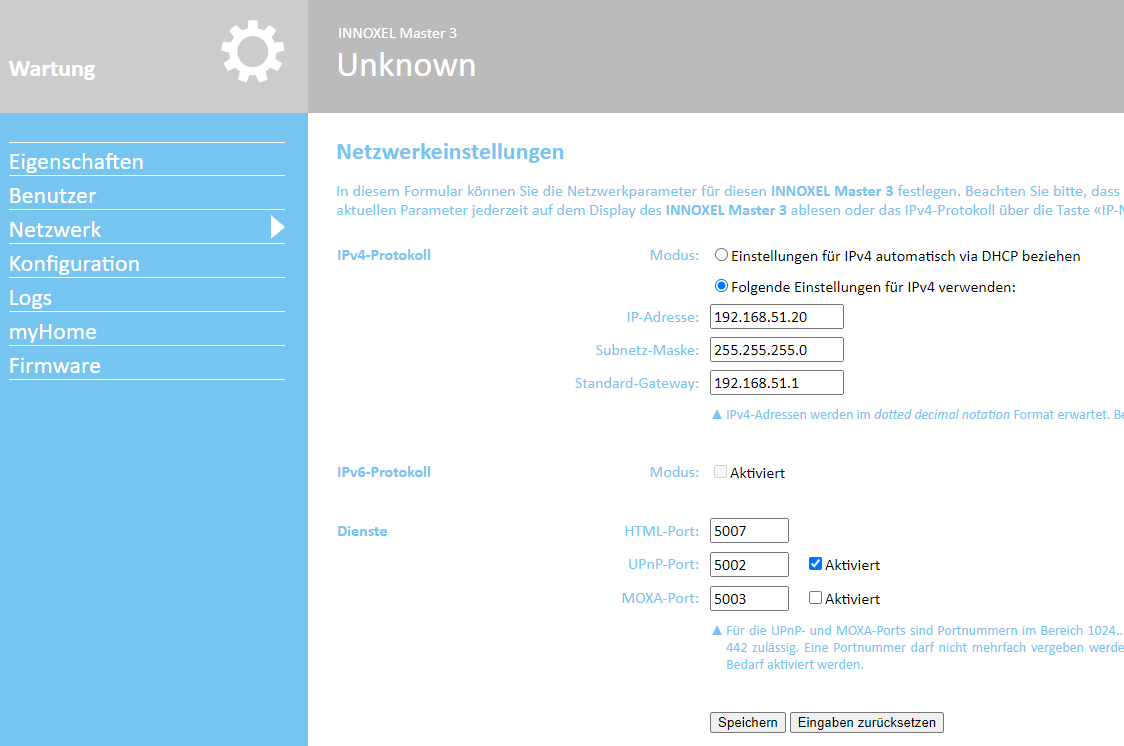
Task: Click the IPv6-Protokoll section label
Action: tap(384, 472)
